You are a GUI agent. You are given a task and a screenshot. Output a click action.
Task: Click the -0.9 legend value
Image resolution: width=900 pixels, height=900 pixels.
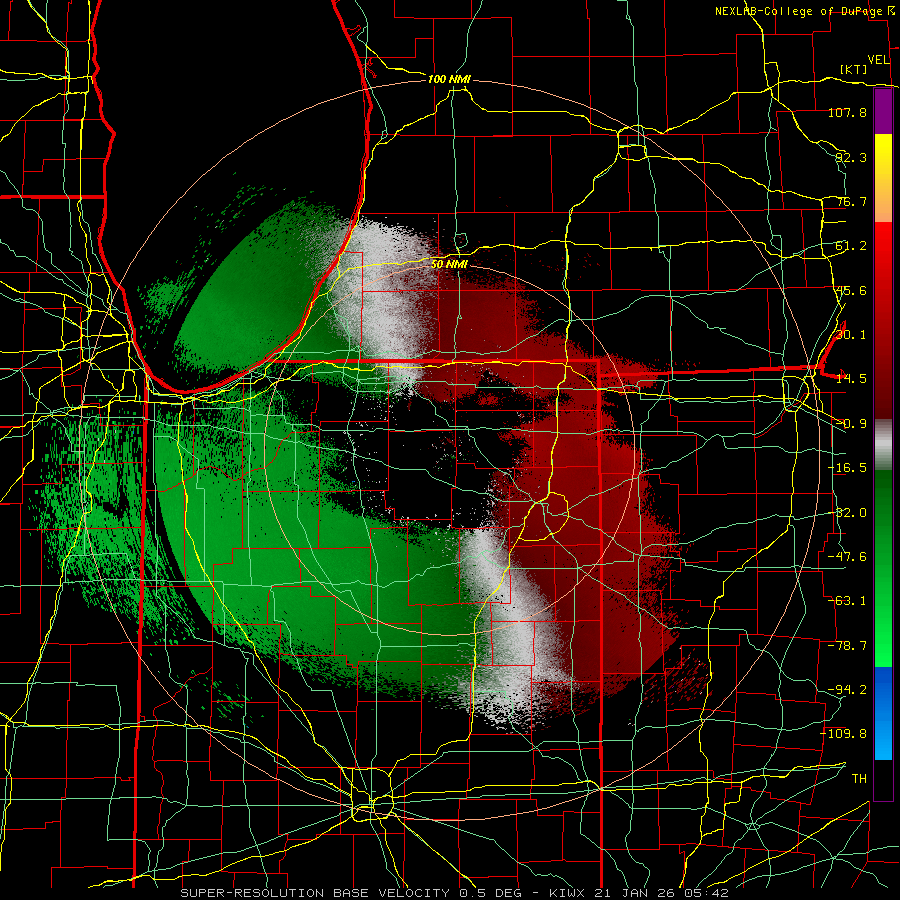coord(851,424)
